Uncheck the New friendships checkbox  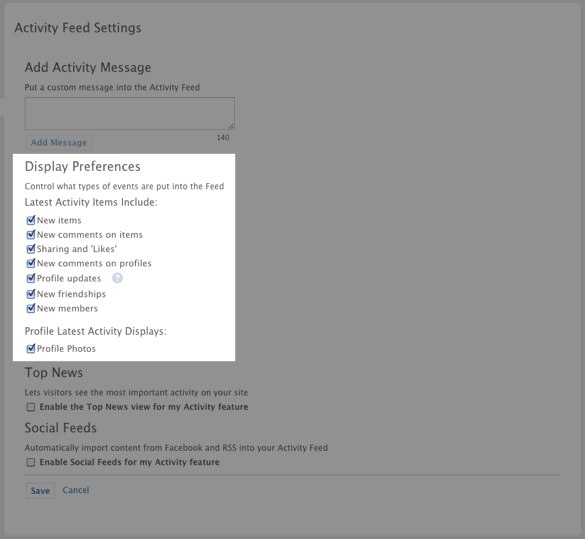[x=31, y=294]
